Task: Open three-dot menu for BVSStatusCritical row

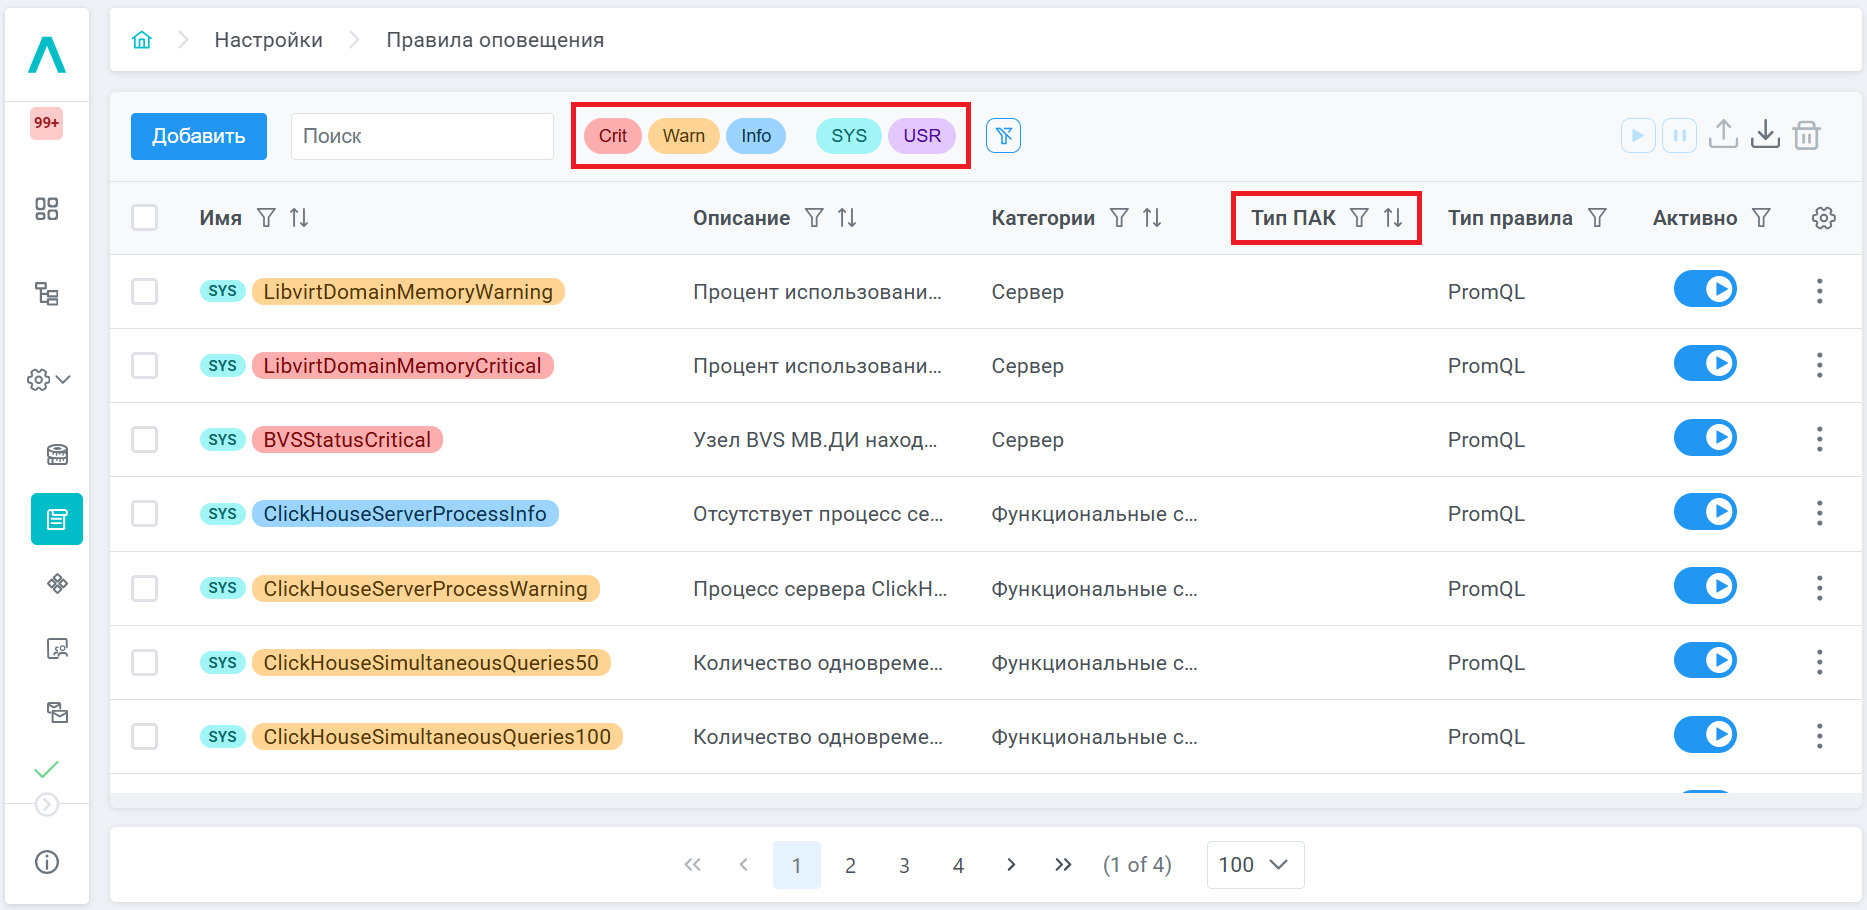Action: pos(1819,439)
